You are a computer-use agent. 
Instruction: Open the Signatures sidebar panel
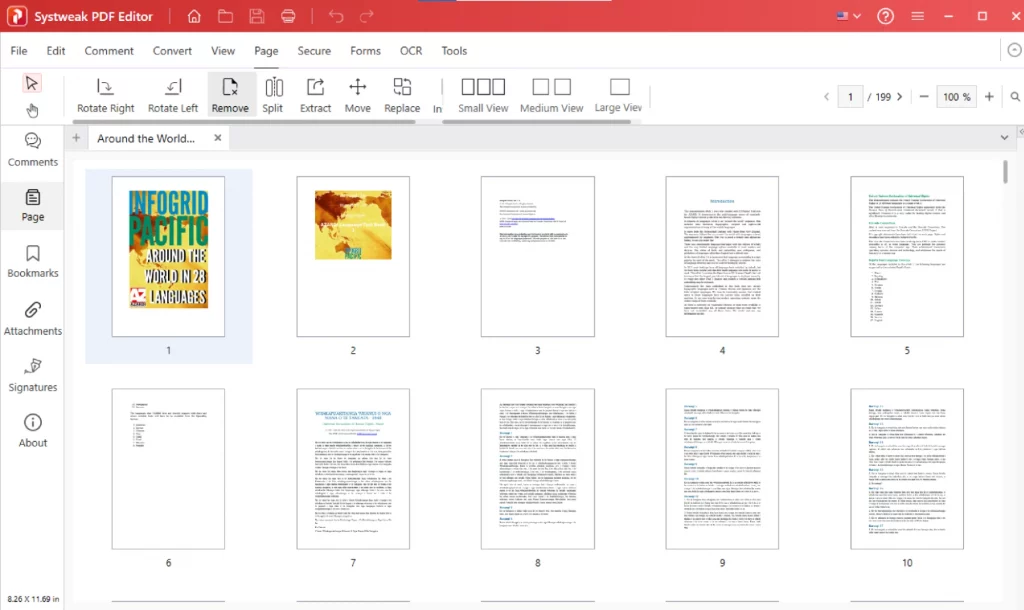pos(33,375)
